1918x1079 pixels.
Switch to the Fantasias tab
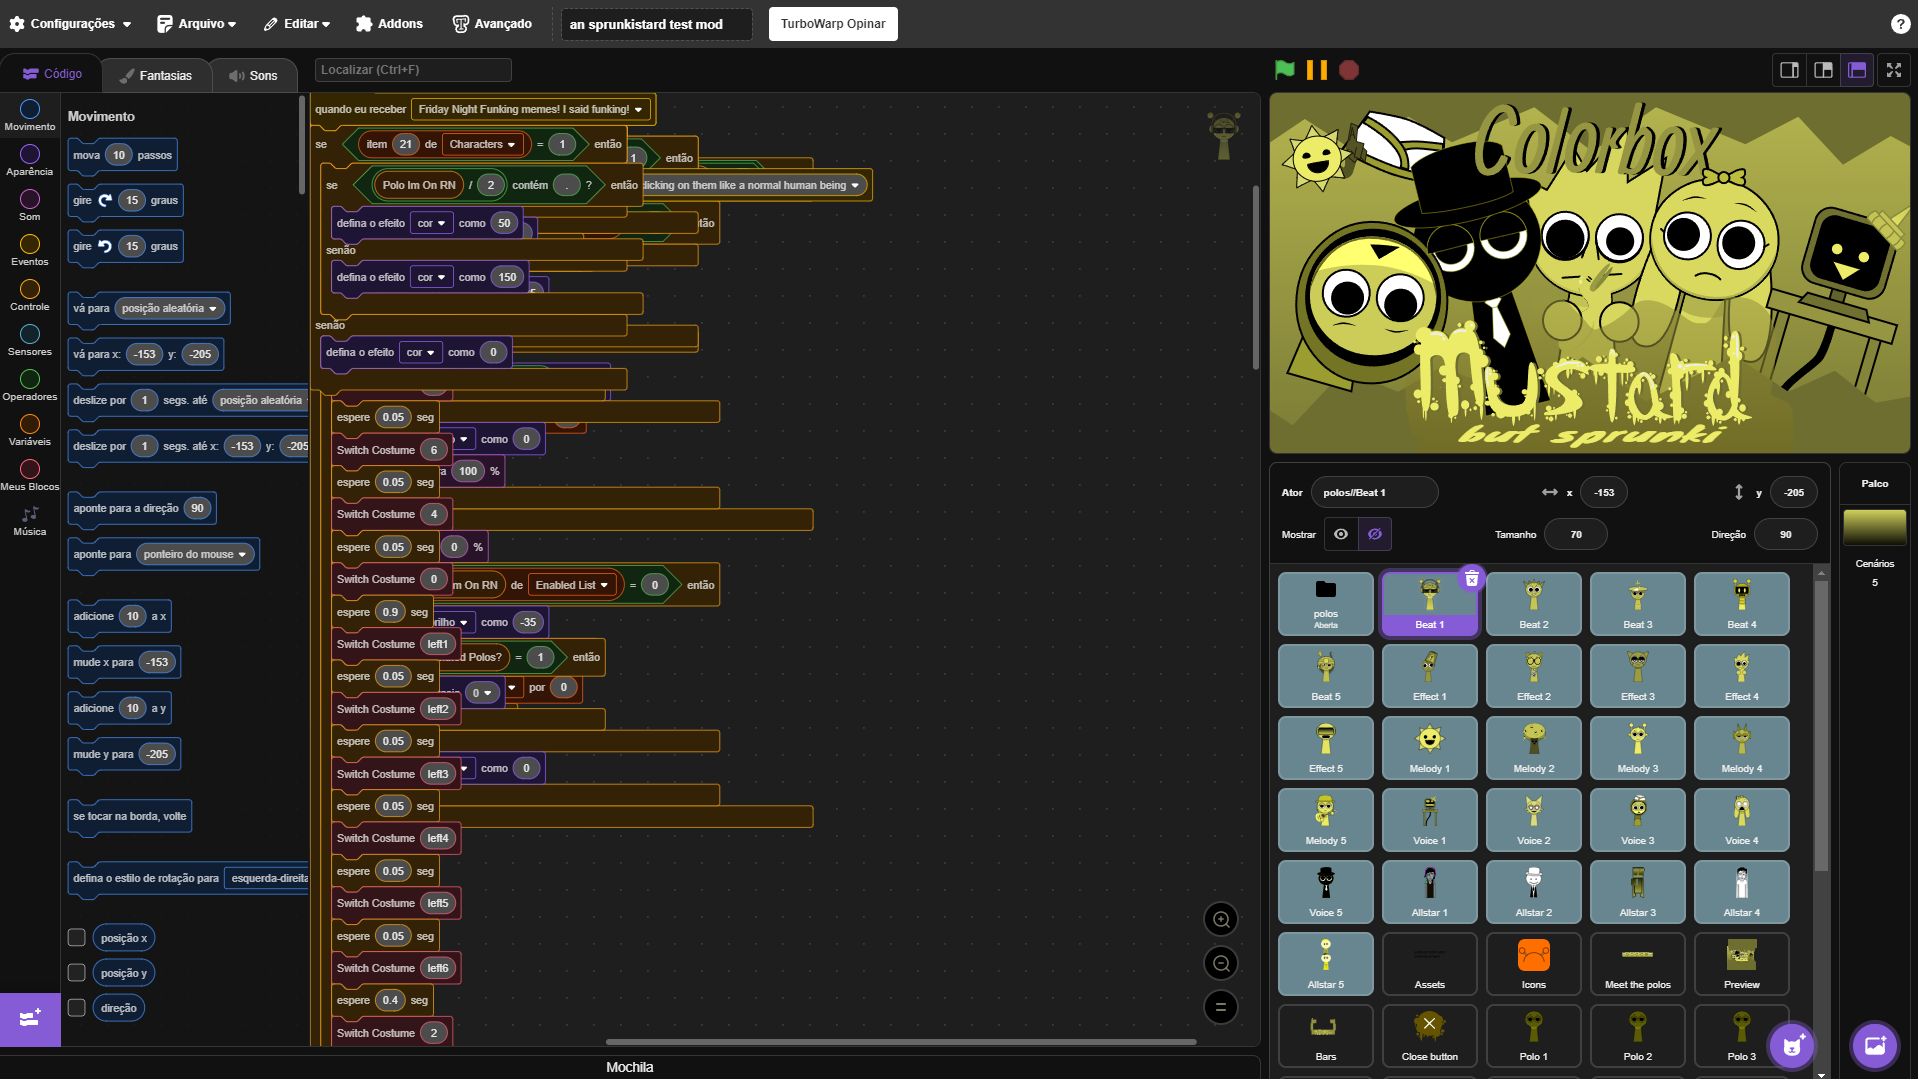coord(155,75)
